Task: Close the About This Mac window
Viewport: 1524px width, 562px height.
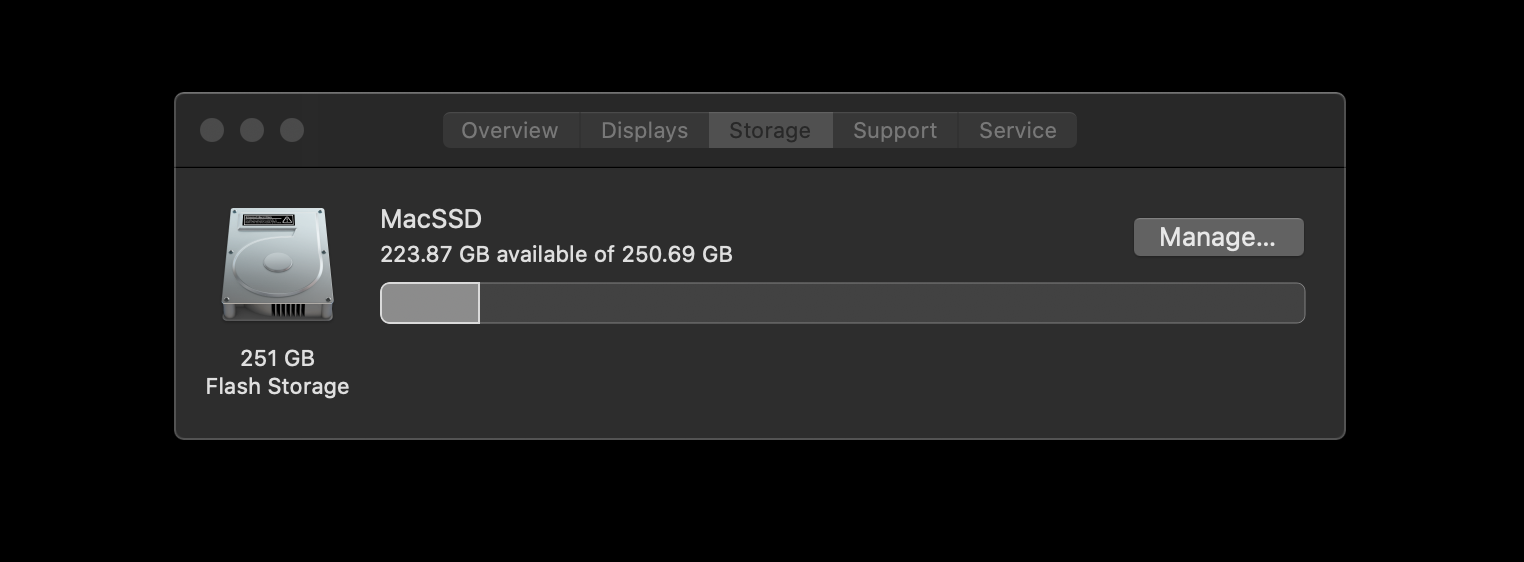Action: [x=212, y=130]
